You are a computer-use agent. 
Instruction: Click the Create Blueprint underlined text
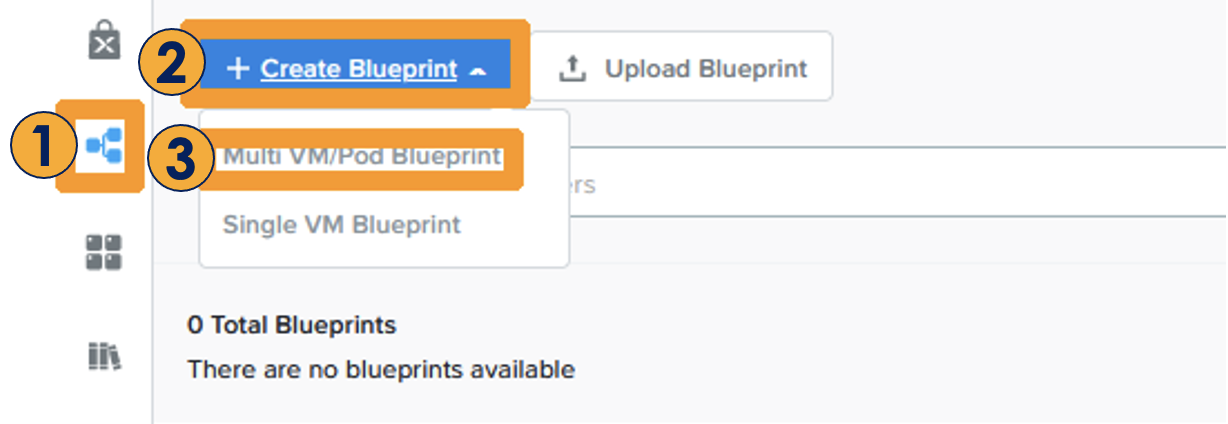359,69
